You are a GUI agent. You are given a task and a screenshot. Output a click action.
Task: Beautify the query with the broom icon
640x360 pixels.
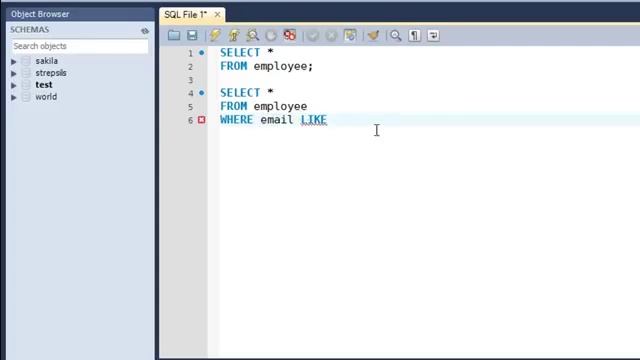[373, 36]
